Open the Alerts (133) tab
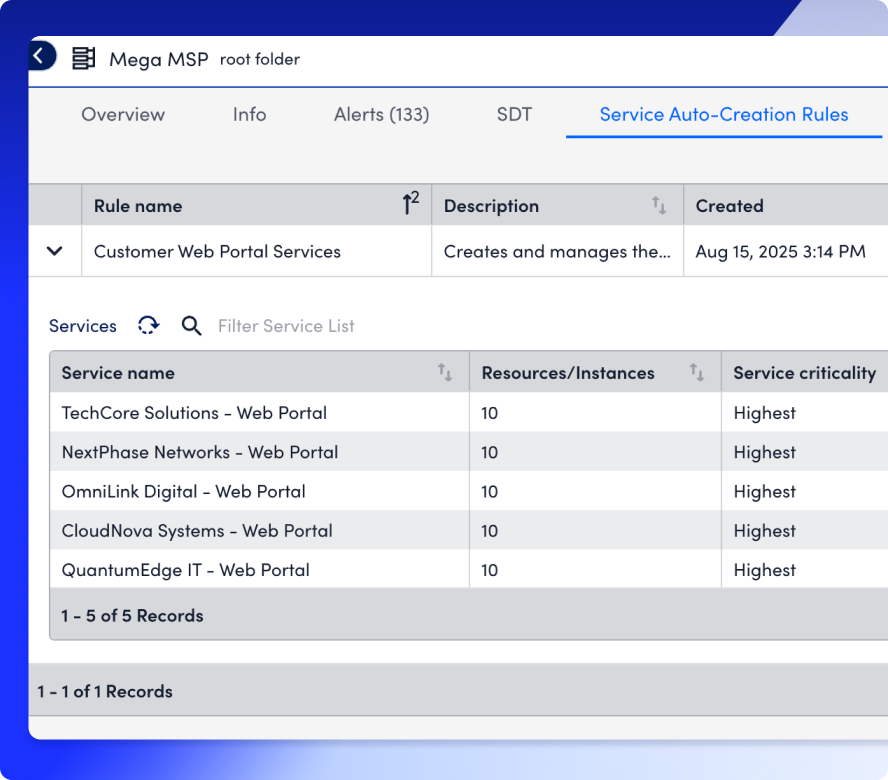The width and height of the screenshot is (888, 780). [381, 115]
